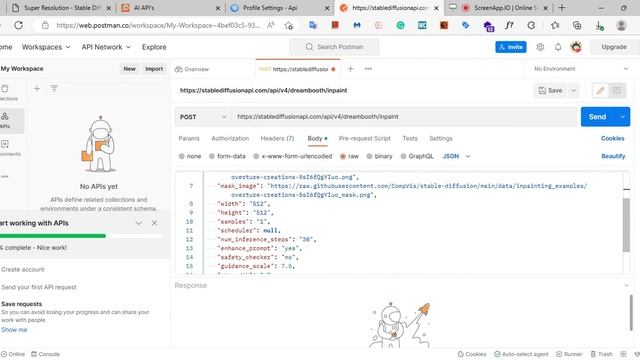640x360 pixels.
Task: Add a new request tab
Action: pos(350,69)
